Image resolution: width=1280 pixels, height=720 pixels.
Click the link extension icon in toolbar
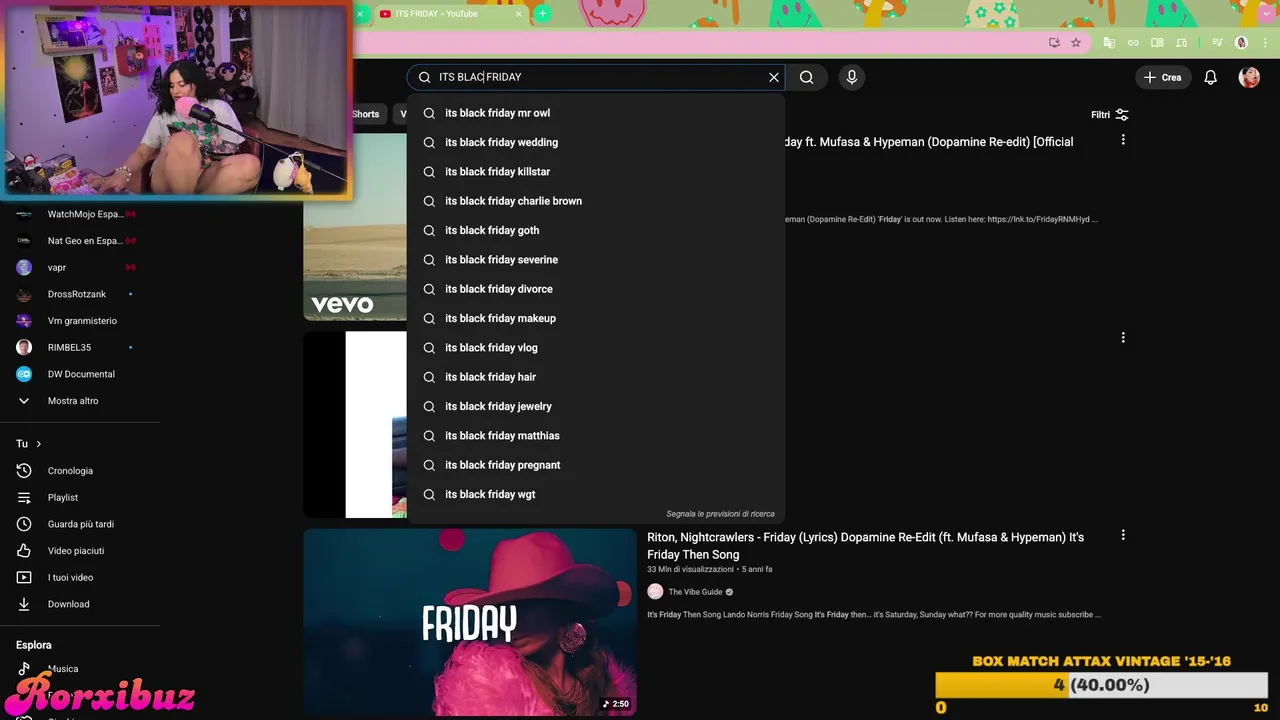tap(1133, 43)
